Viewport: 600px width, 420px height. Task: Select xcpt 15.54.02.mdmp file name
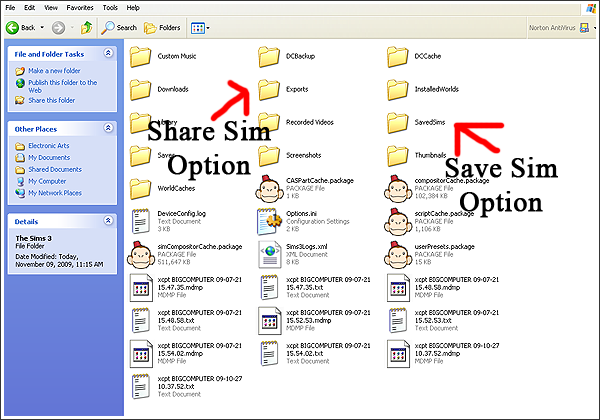pos(200,350)
